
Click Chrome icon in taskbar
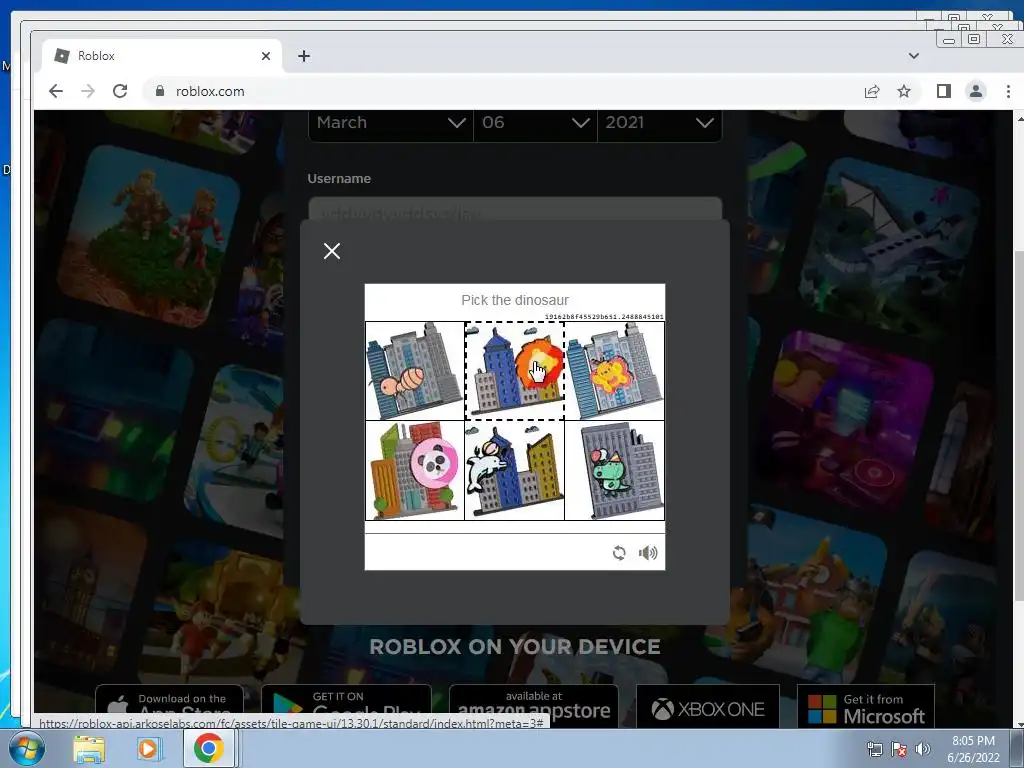point(208,749)
